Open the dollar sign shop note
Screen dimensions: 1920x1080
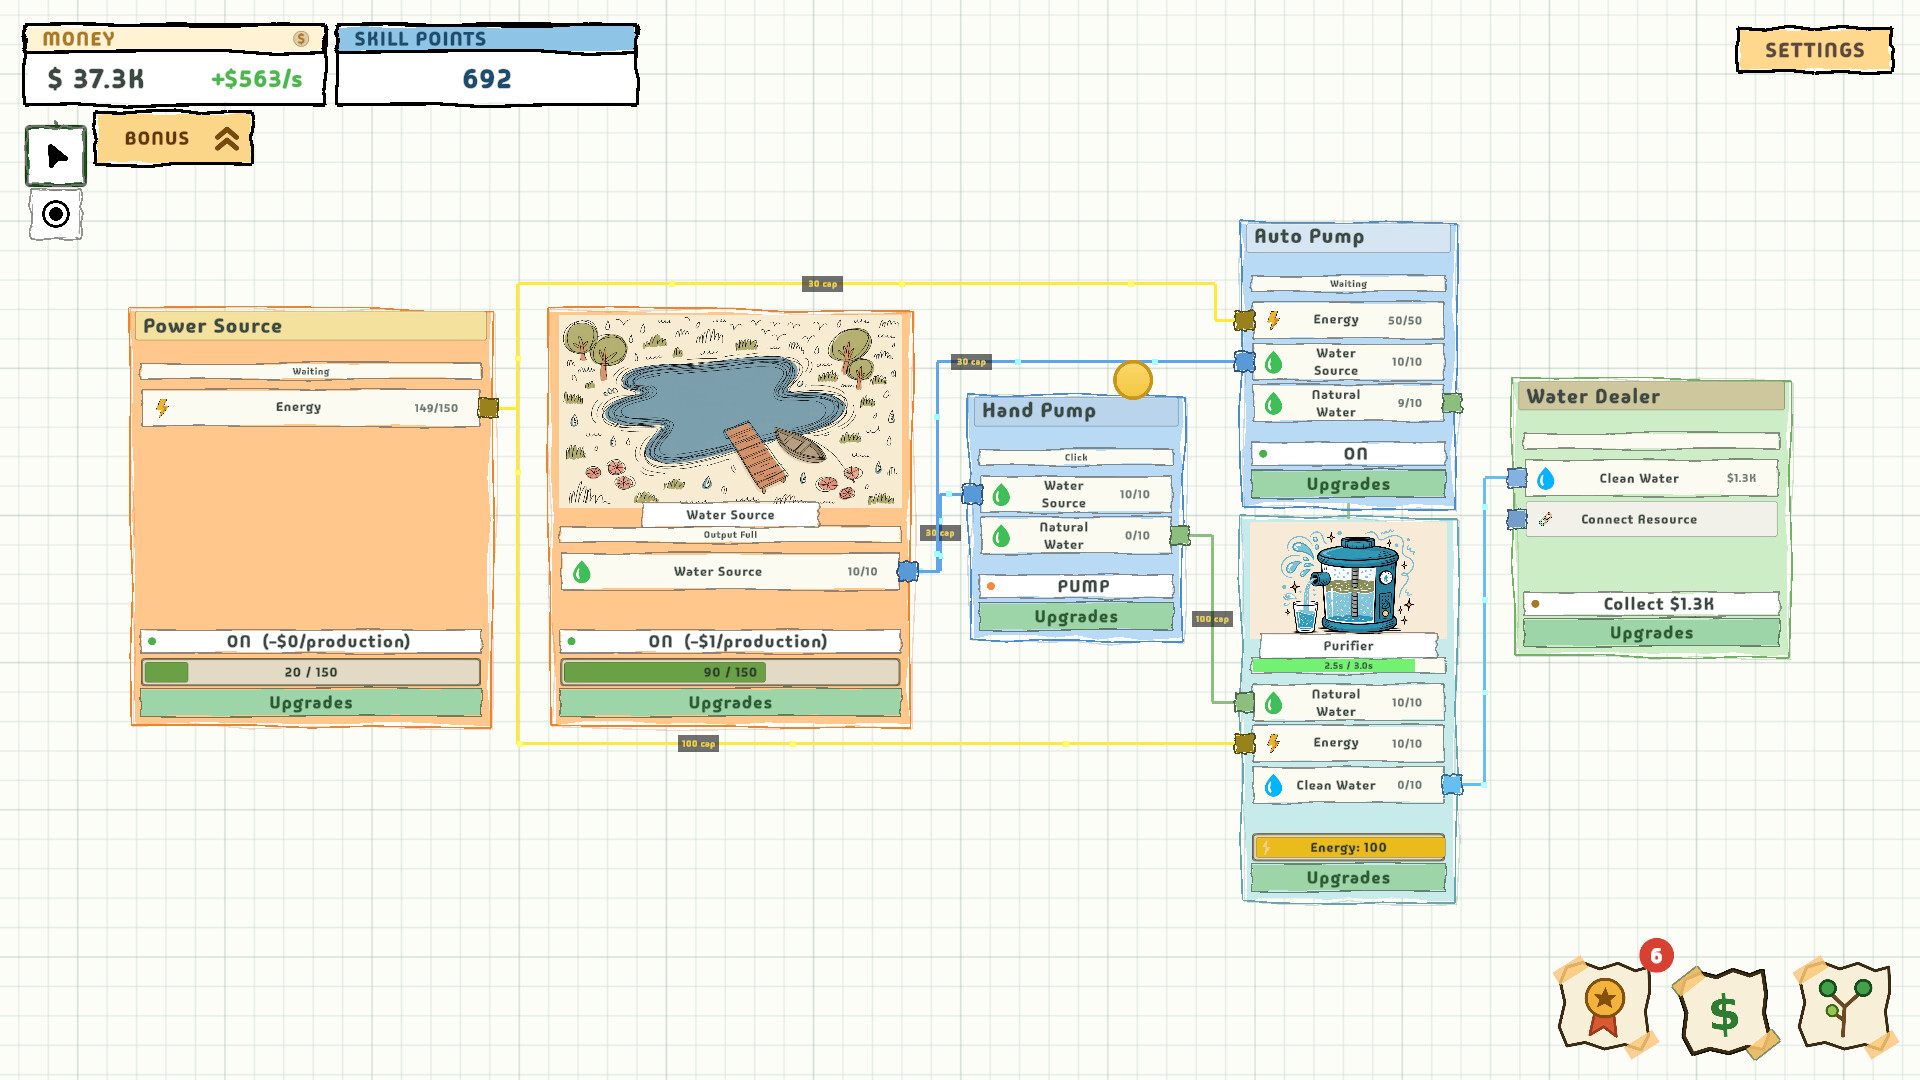(x=1724, y=1014)
